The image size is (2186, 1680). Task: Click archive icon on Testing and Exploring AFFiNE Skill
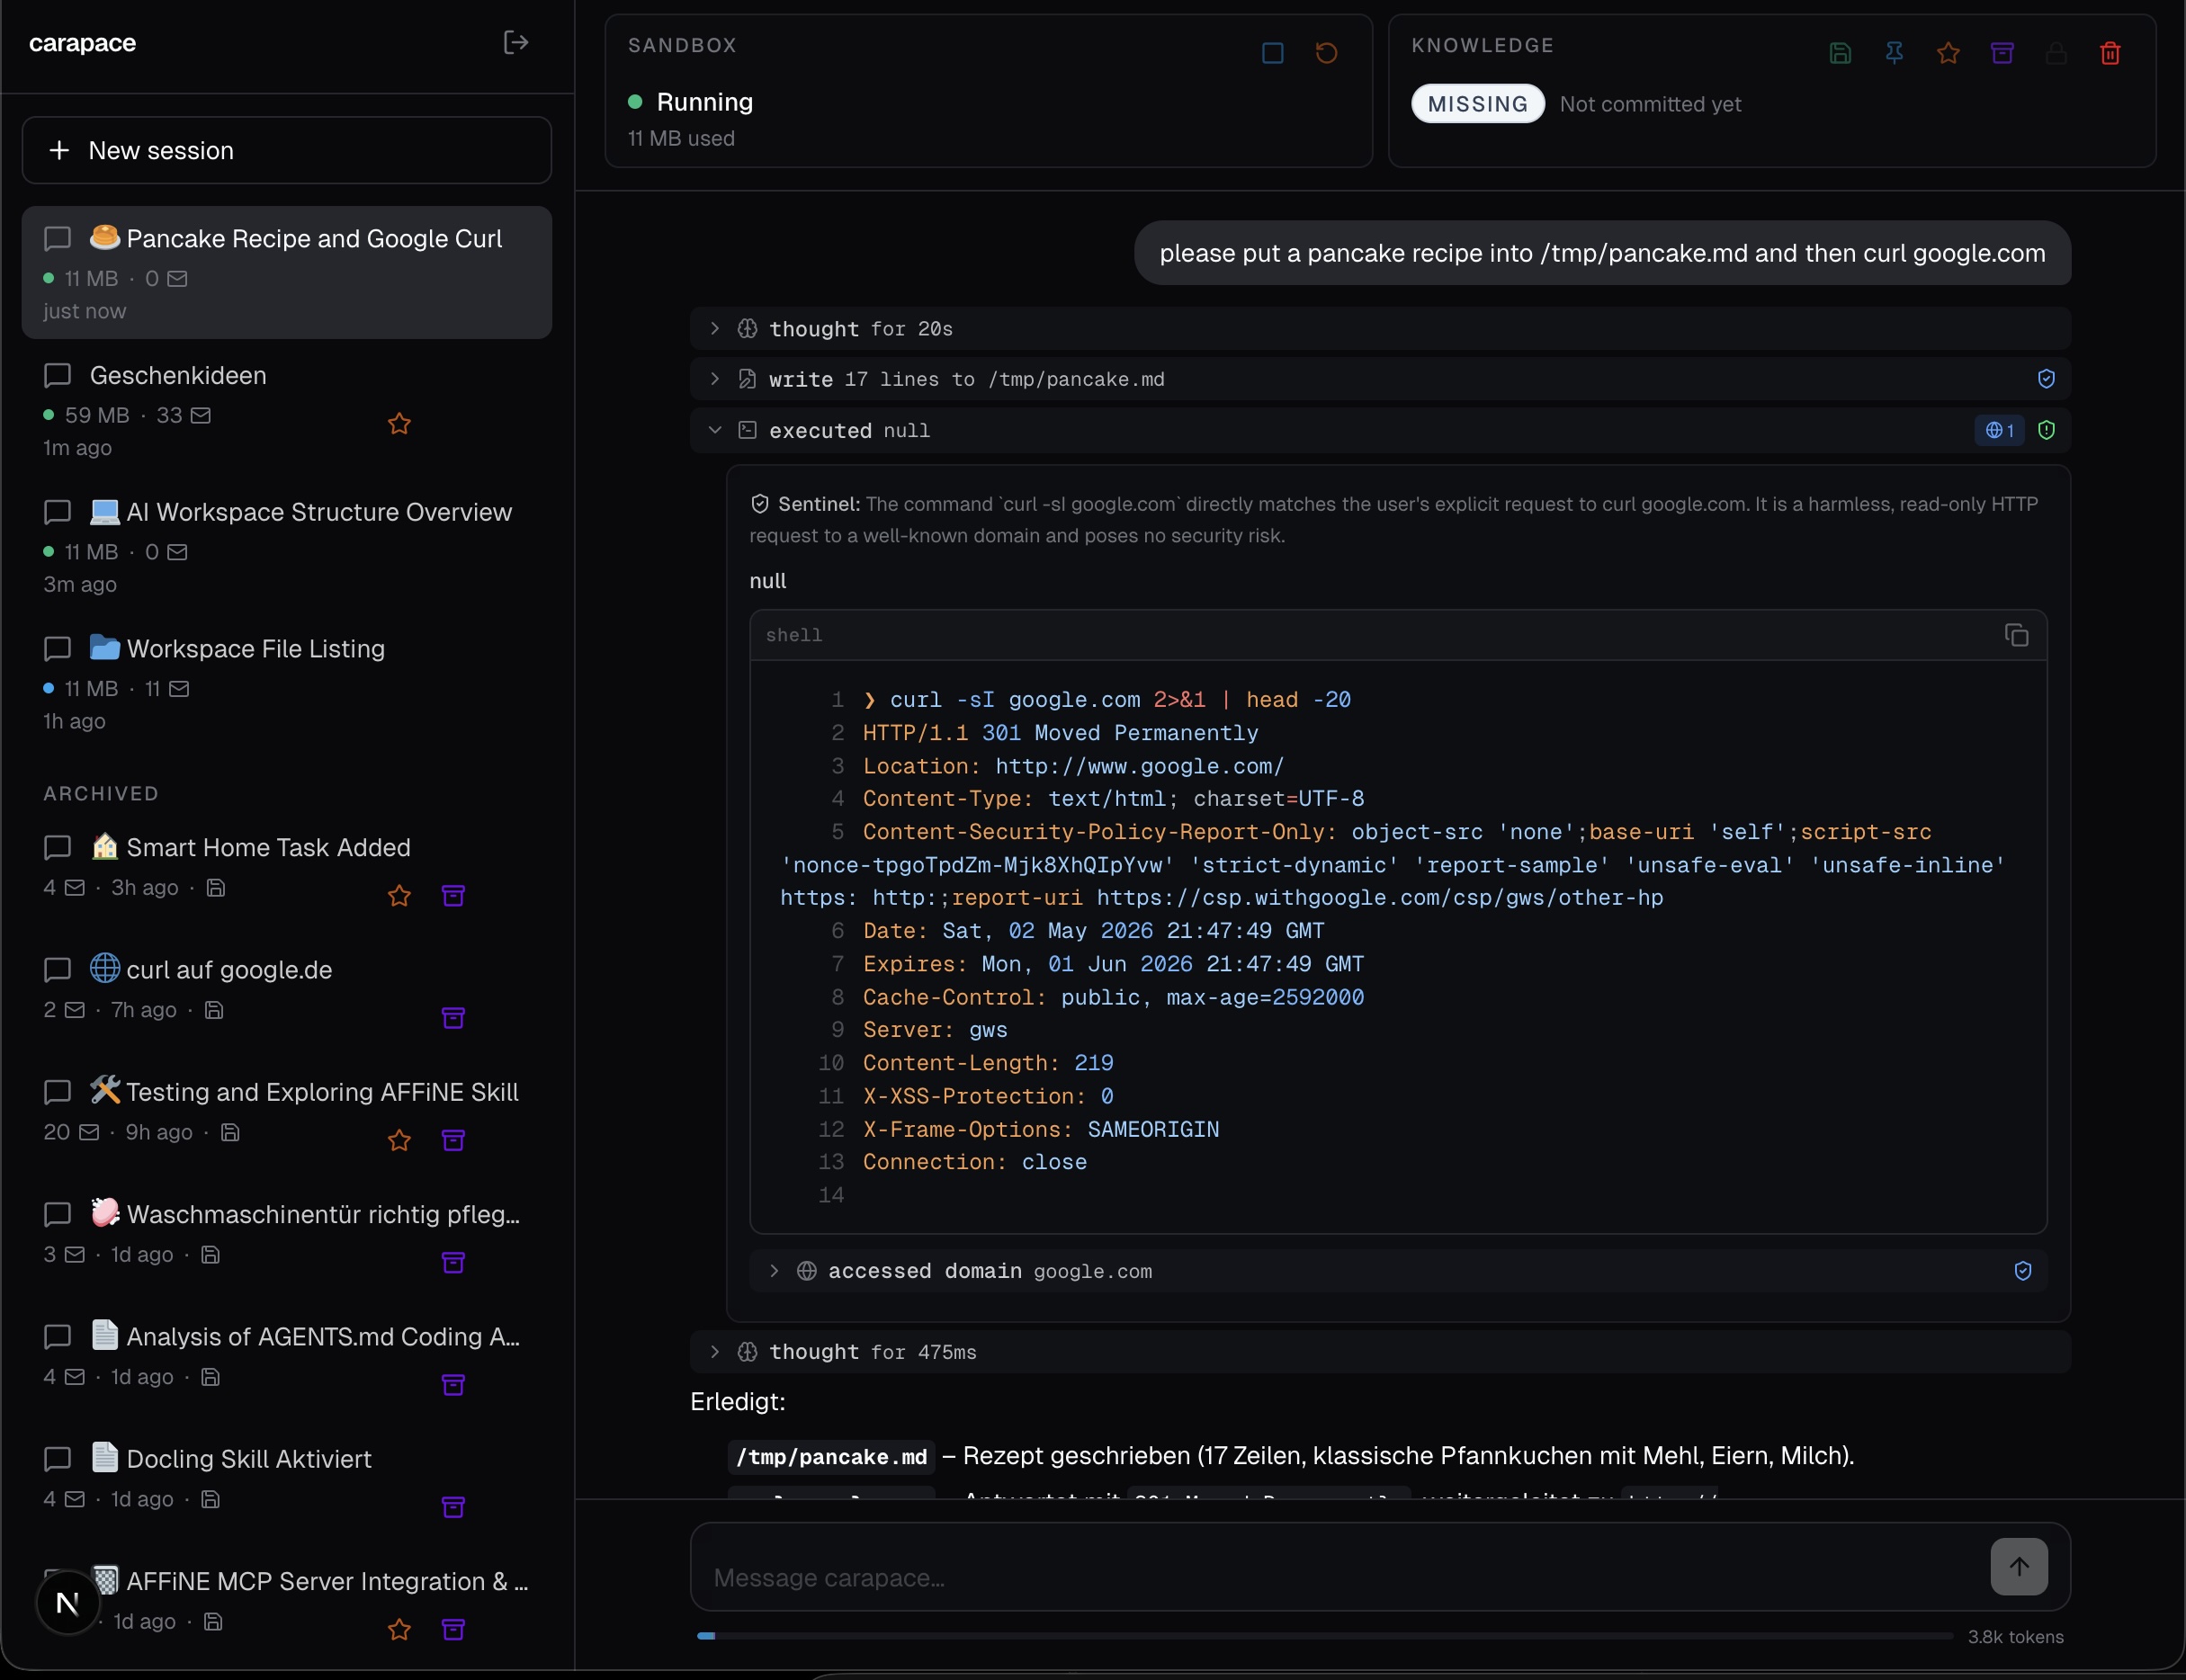click(x=453, y=1141)
